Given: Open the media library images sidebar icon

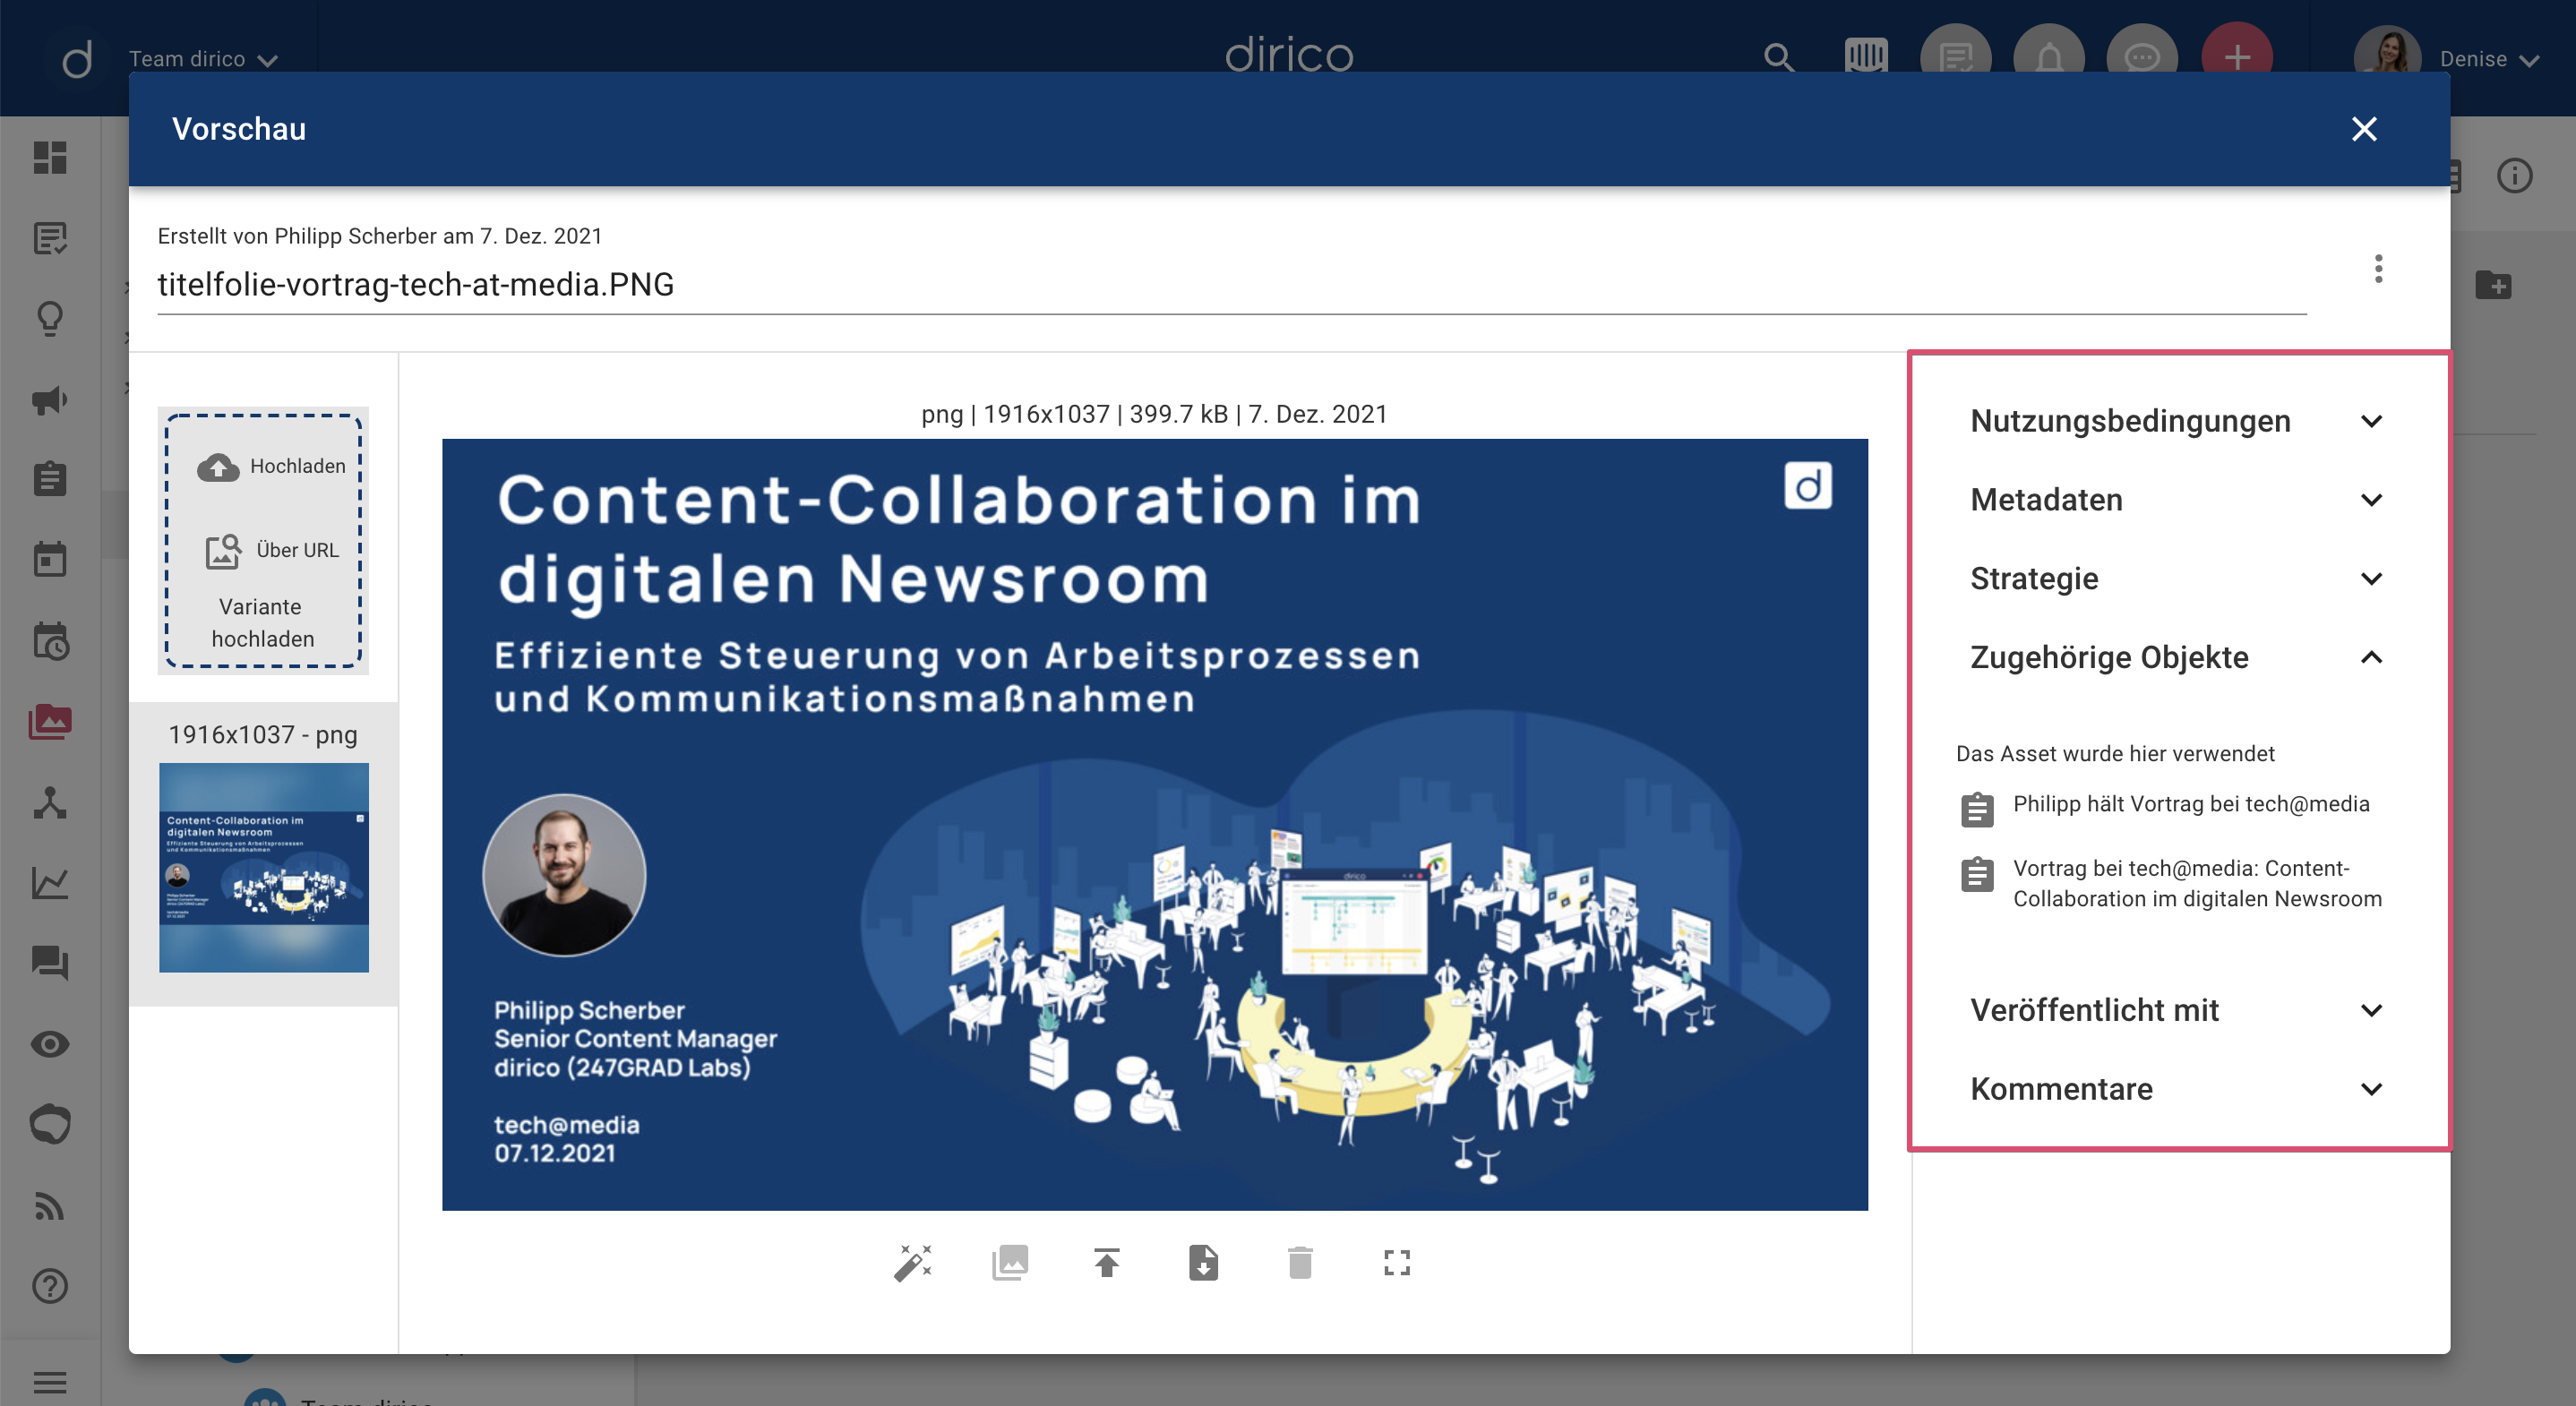Looking at the screenshot, I should point(50,721).
